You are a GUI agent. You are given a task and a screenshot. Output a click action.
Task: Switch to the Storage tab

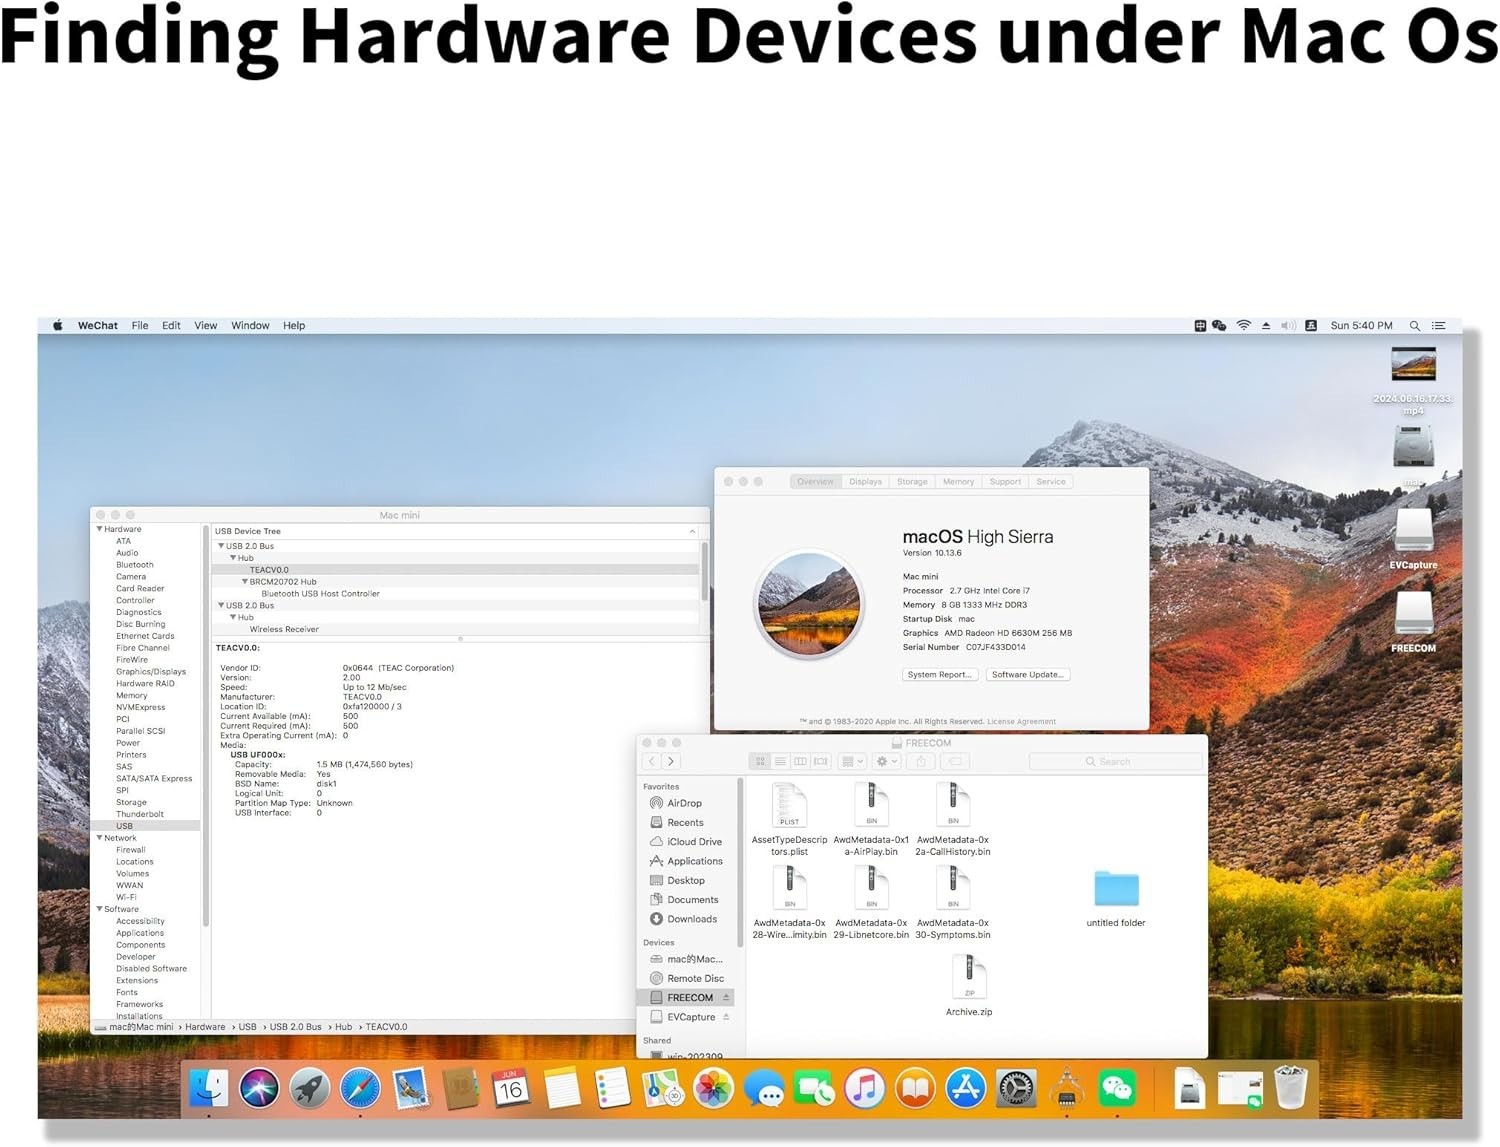click(x=912, y=482)
